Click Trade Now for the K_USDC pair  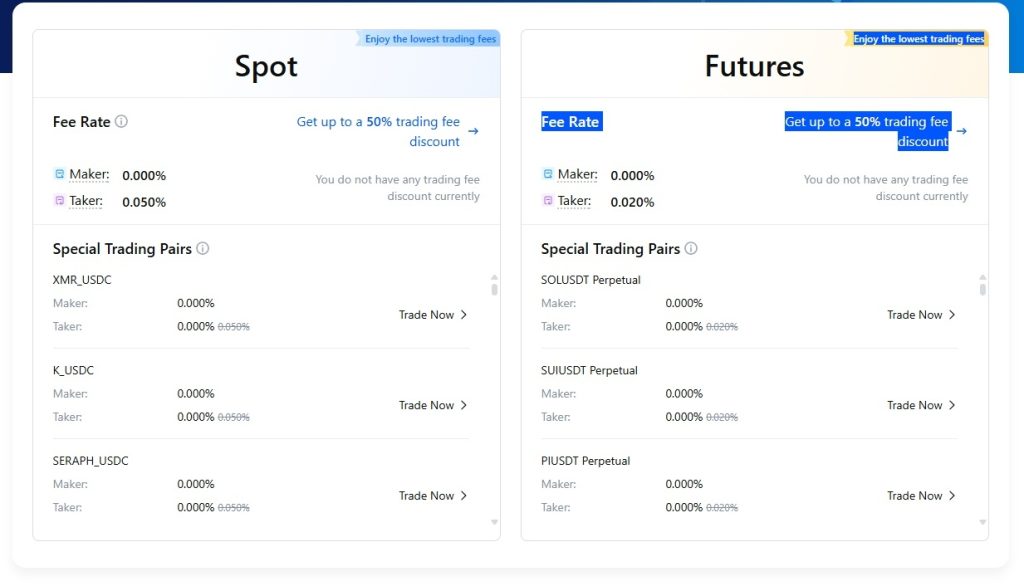425,405
